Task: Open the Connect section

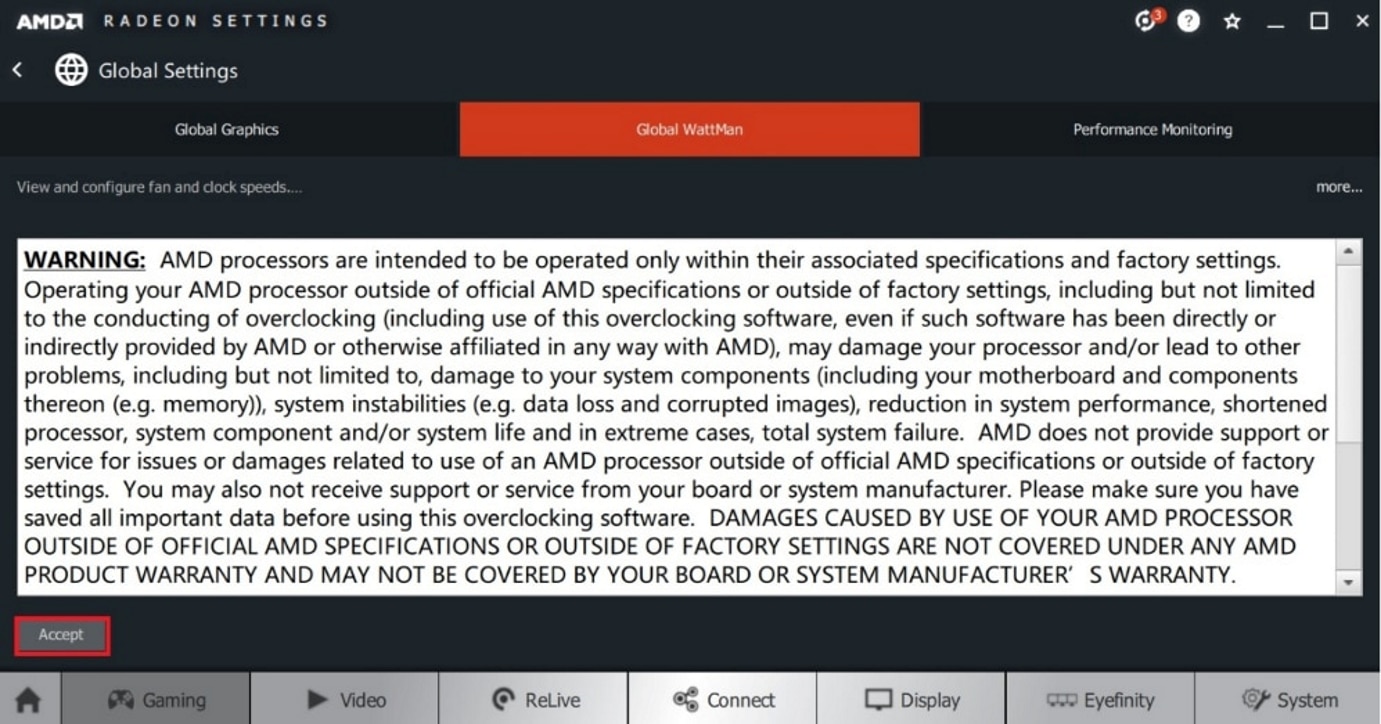Action: point(722,699)
